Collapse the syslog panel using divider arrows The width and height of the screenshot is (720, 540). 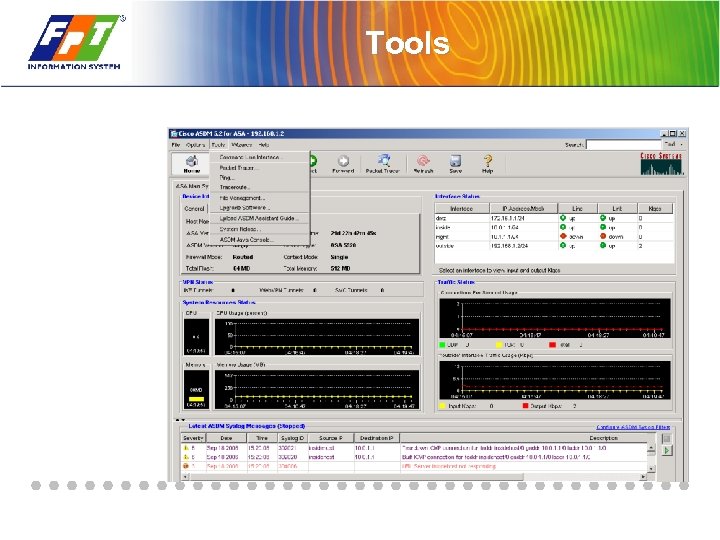(x=180, y=420)
